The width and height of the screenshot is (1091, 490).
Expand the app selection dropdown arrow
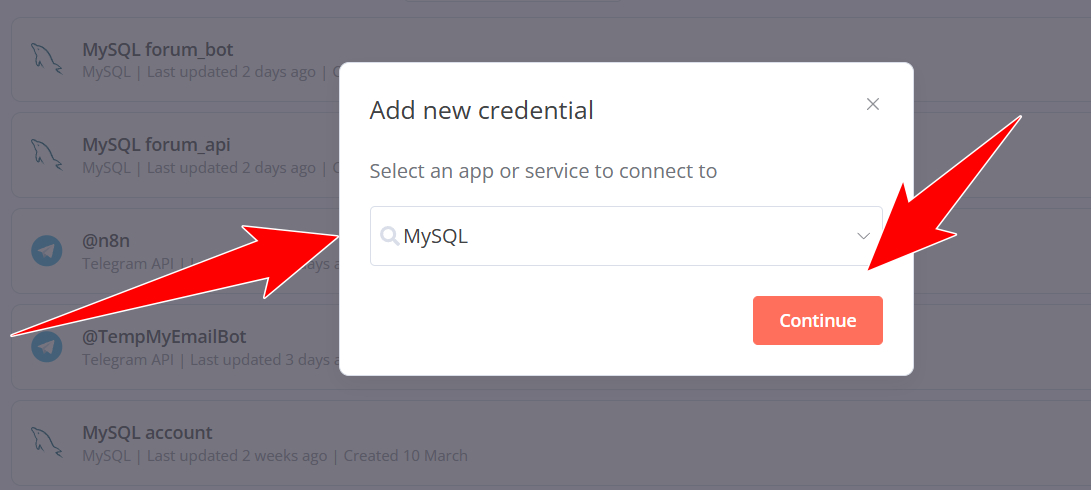tap(863, 237)
